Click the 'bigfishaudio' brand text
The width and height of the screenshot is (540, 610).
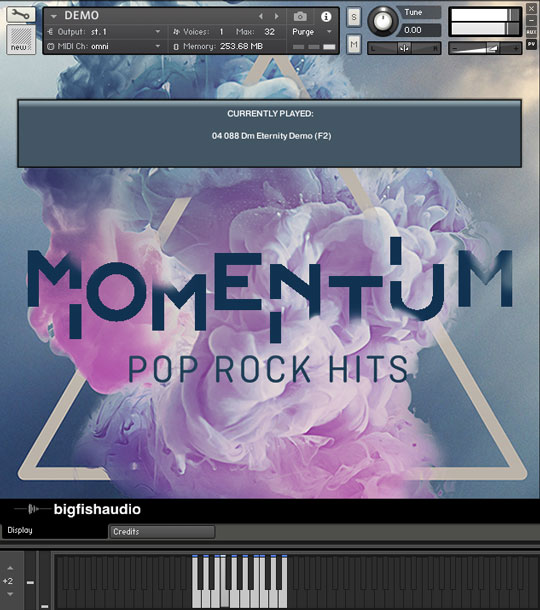[x=97, y=509]
